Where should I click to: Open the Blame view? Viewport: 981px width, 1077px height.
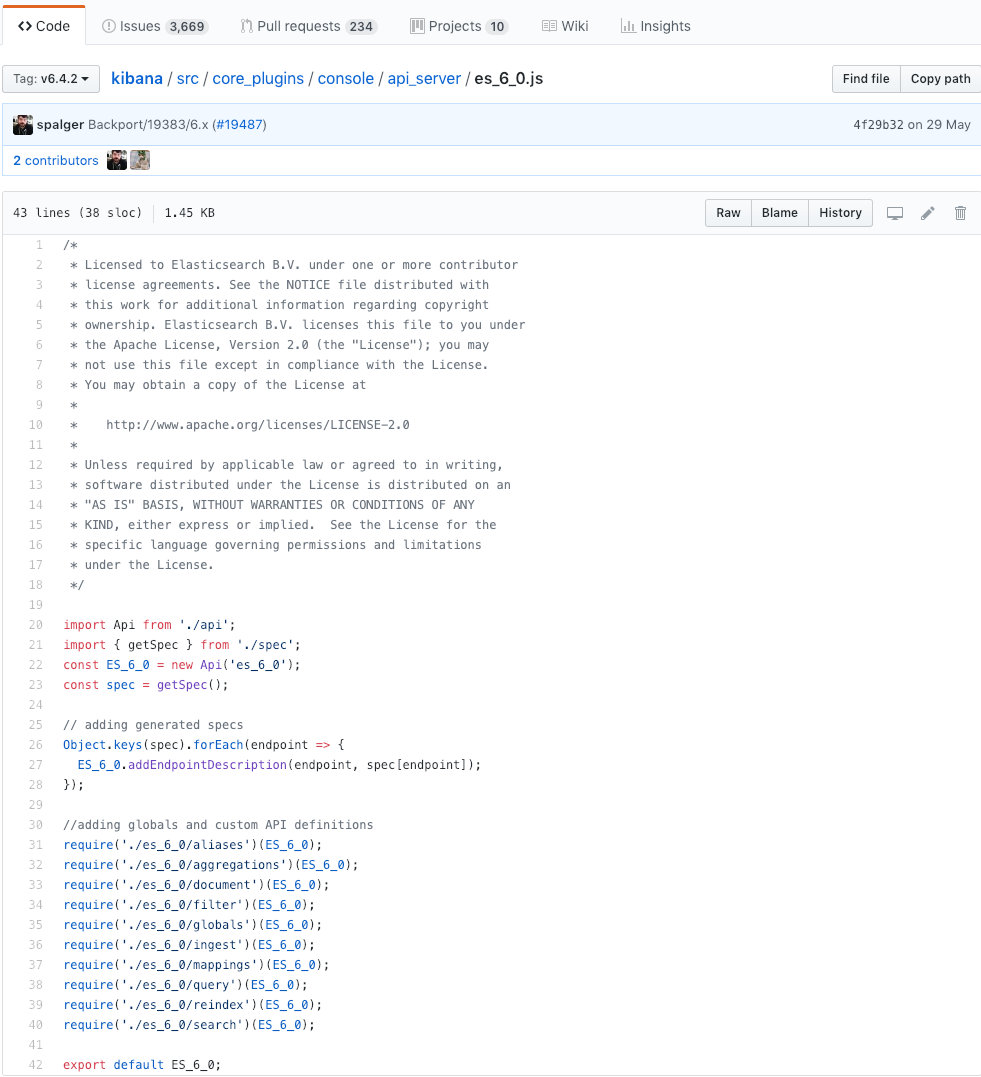[x=780, y=213]
